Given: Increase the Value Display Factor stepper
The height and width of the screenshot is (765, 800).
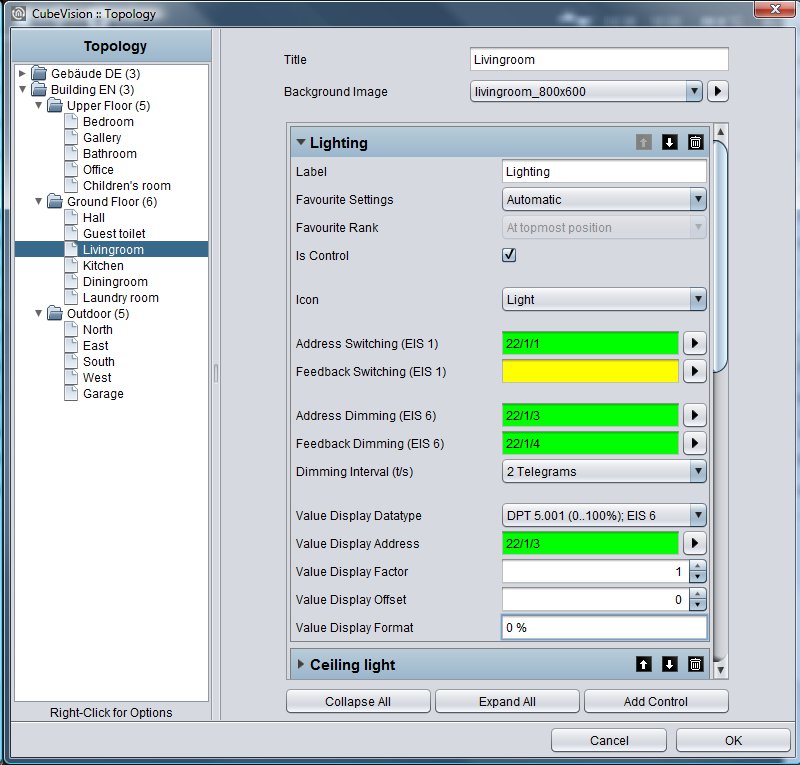Looking at the screenshot, I should coord(697,565).
